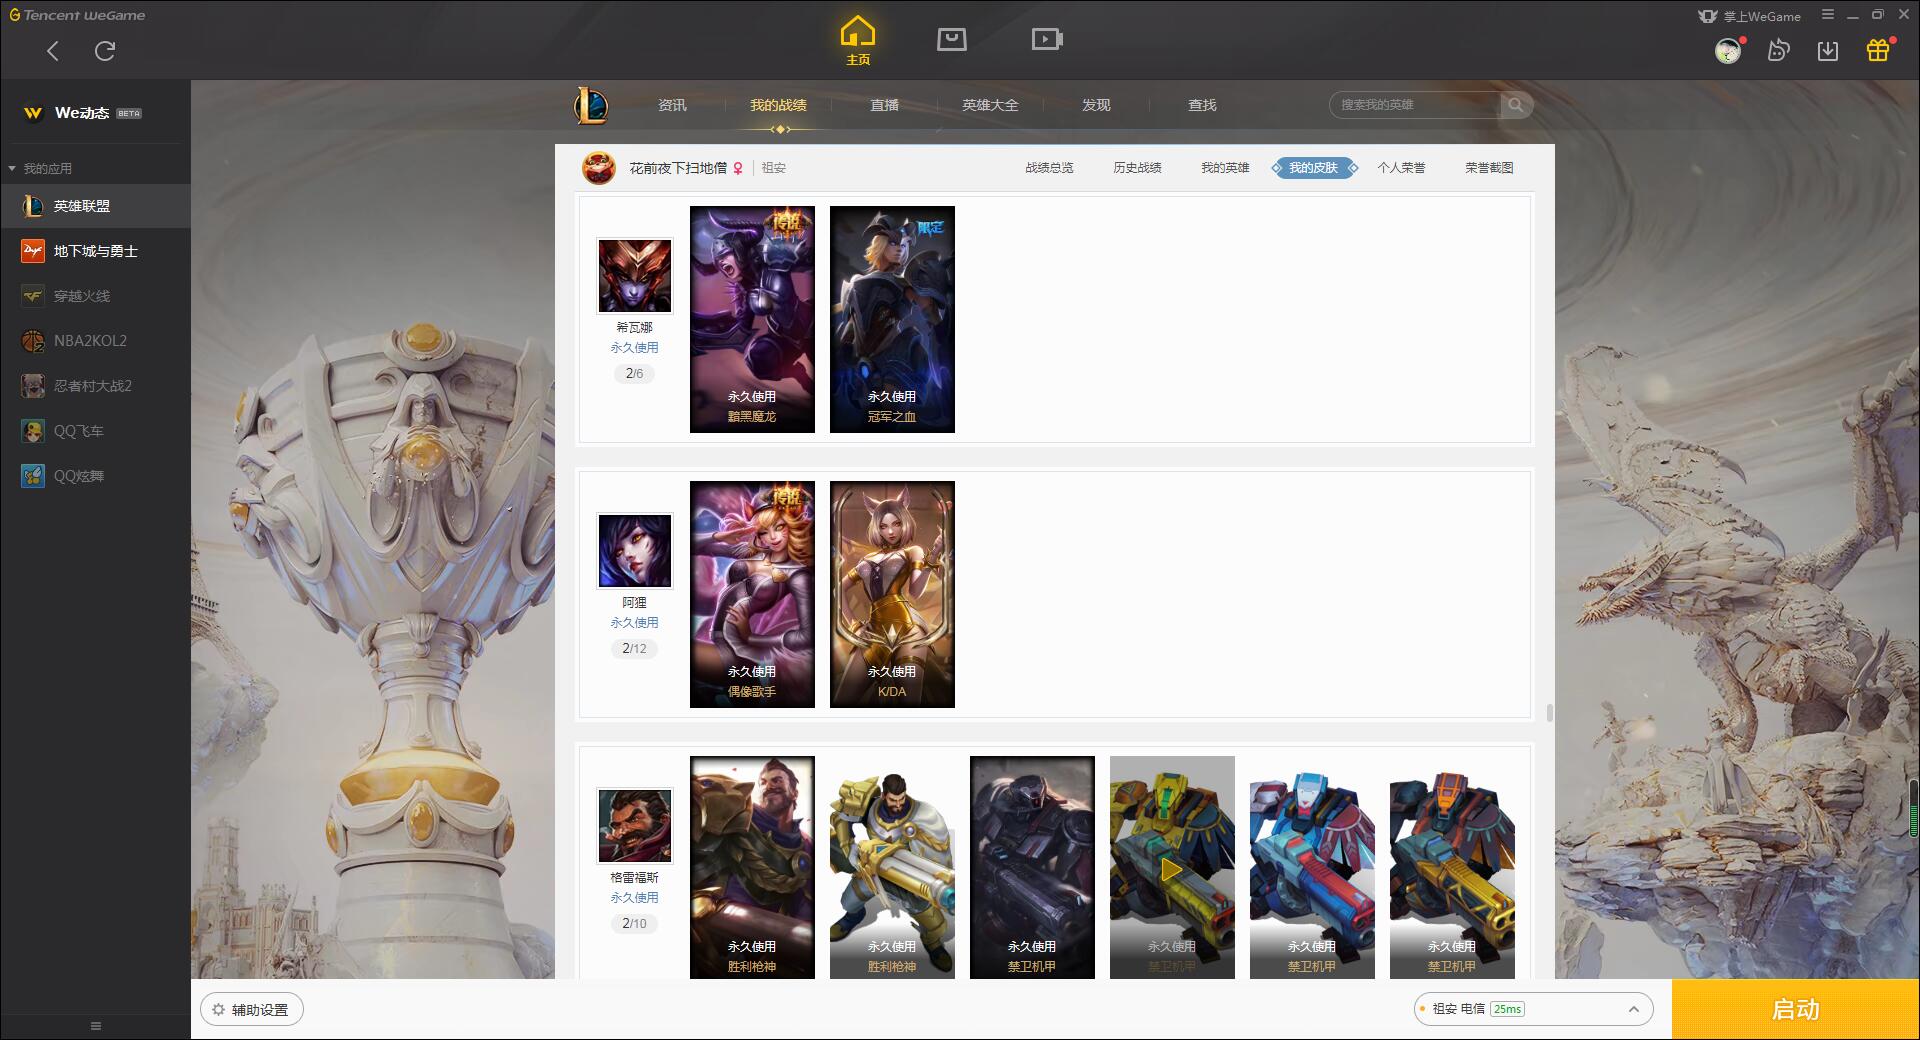1920x1040 pixels.
Task: Open the 冠军之血 skin card
Action: click(x=892, y=320)
